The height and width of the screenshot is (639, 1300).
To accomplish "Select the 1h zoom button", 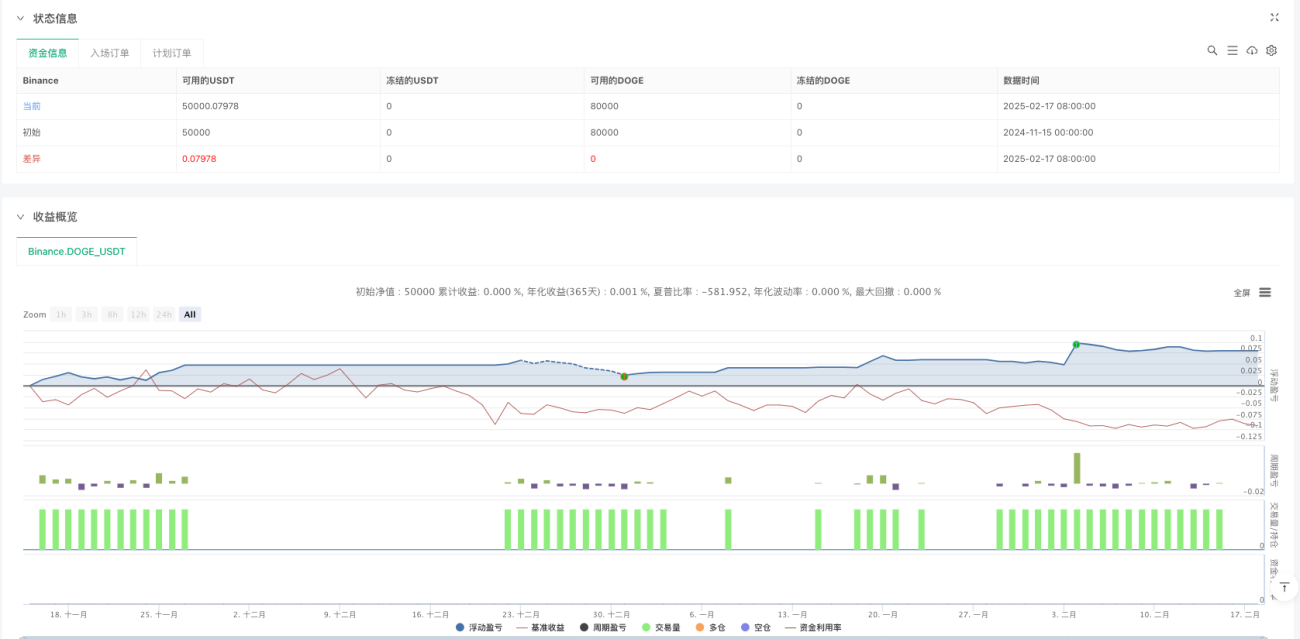I will [61, 314].
